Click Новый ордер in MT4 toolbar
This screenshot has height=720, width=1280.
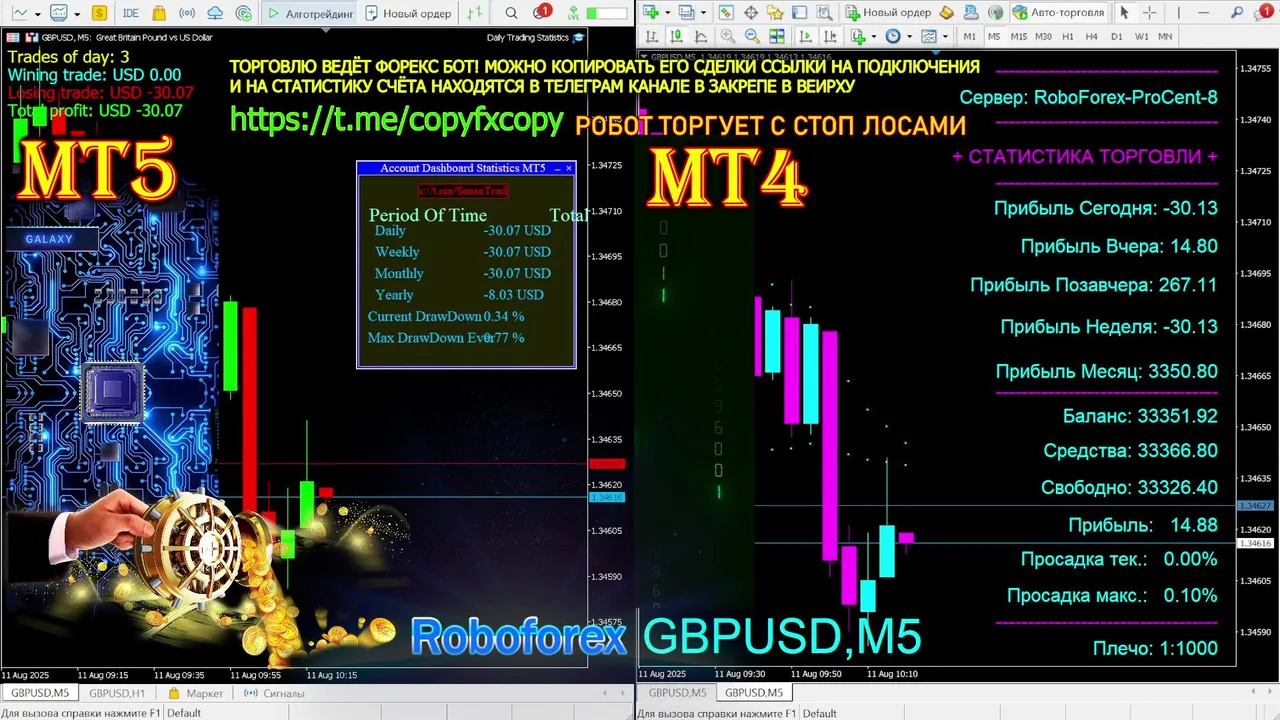[x=888, y=12]
